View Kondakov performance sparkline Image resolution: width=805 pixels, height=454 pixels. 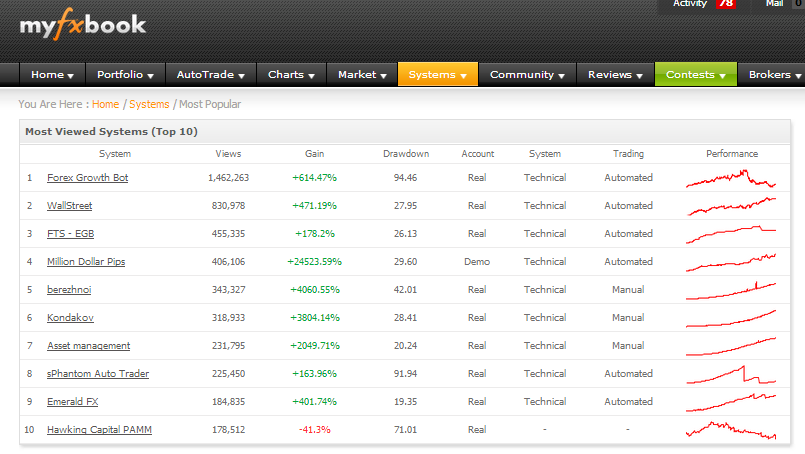(731, 318)
